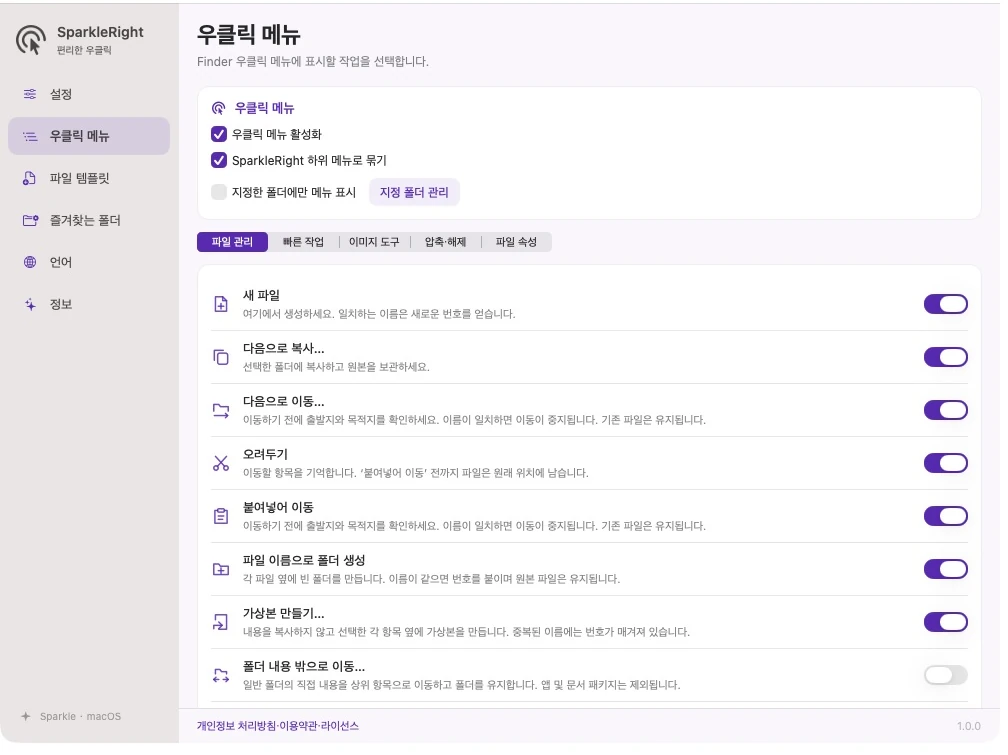Turn off the 가상본 만들기 toggle
The image size is (1008, 755).
[x=946, y=622]
